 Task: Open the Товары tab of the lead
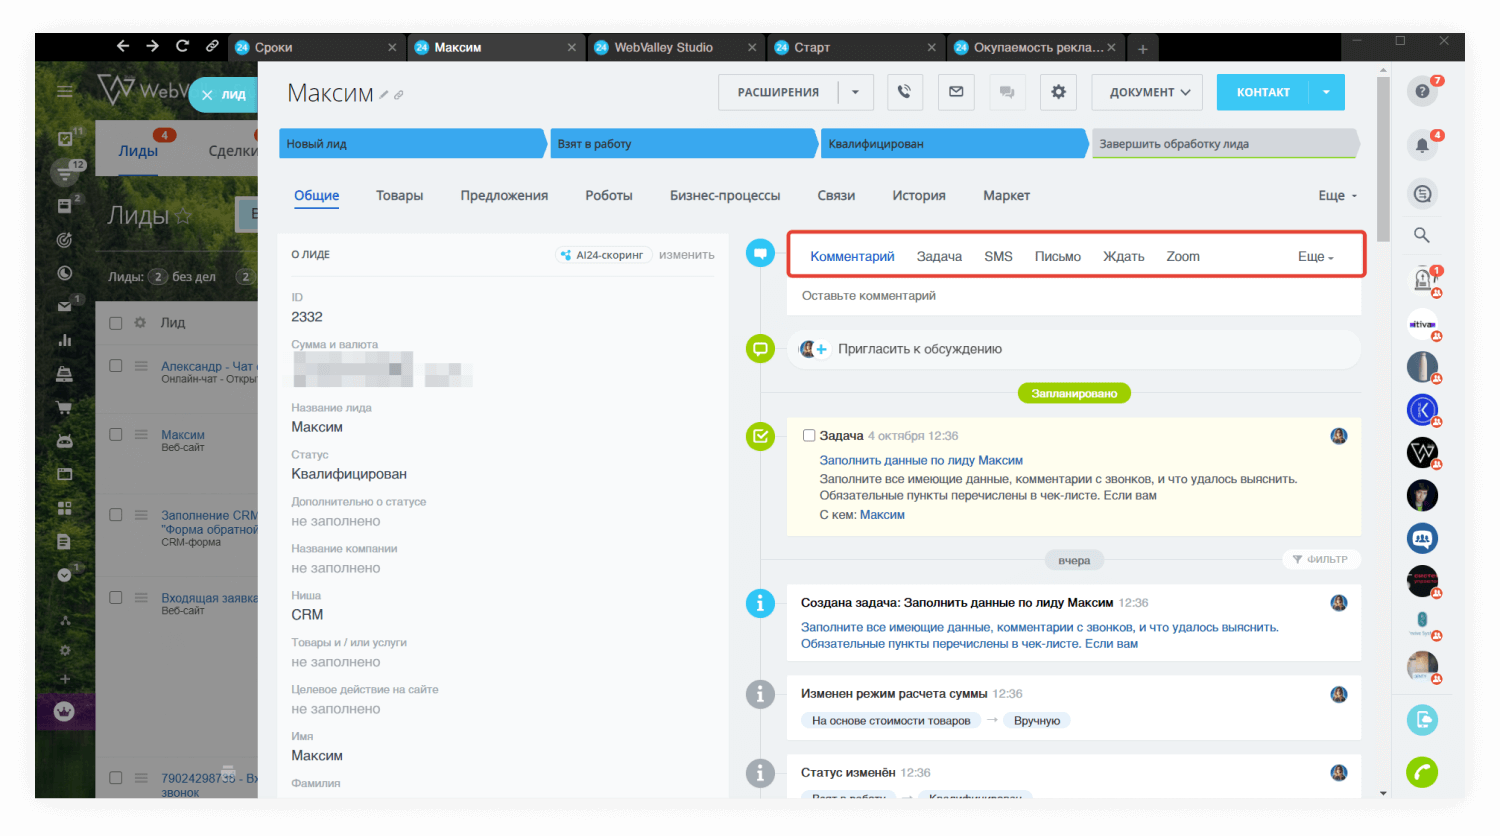pyautogui.click(x=399, y=195)
